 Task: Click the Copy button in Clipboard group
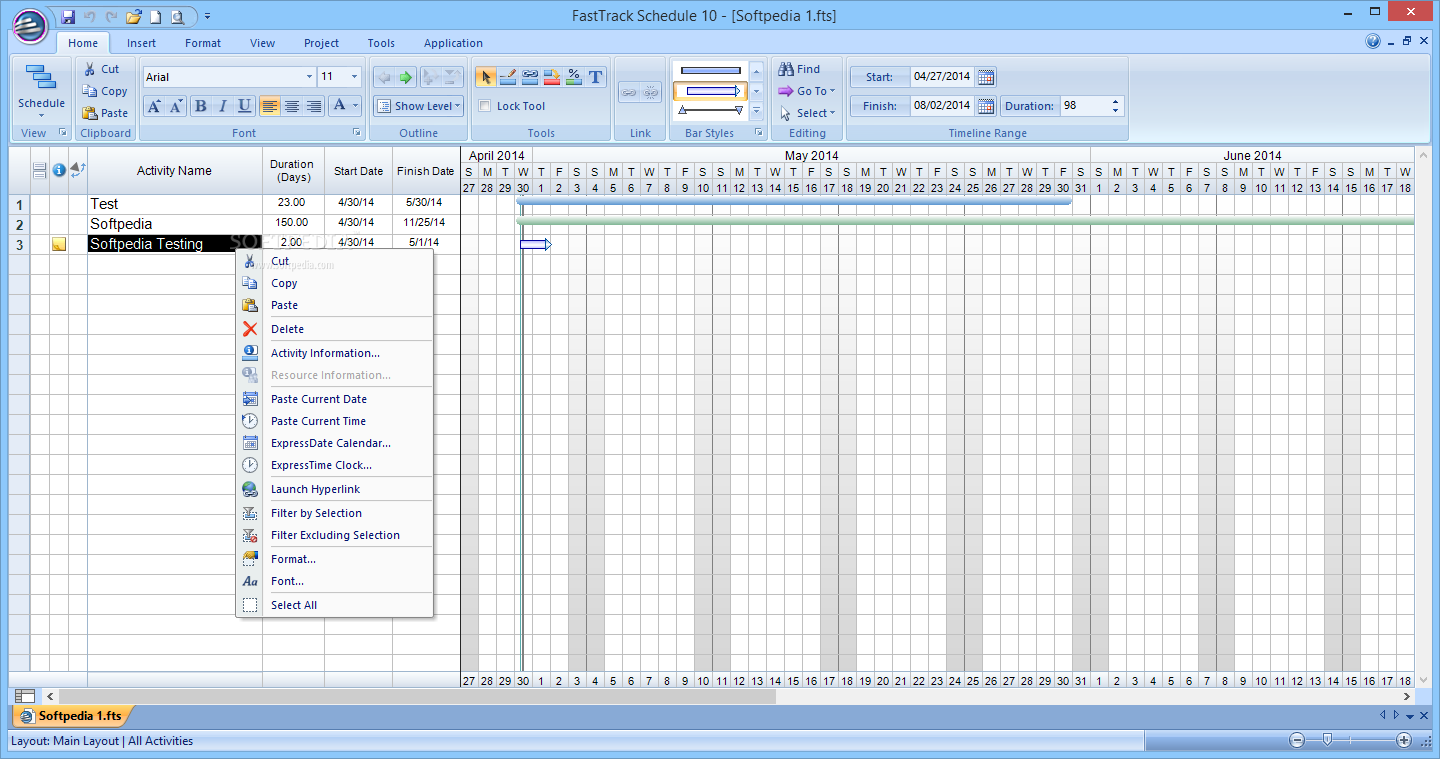coord(105,91)
